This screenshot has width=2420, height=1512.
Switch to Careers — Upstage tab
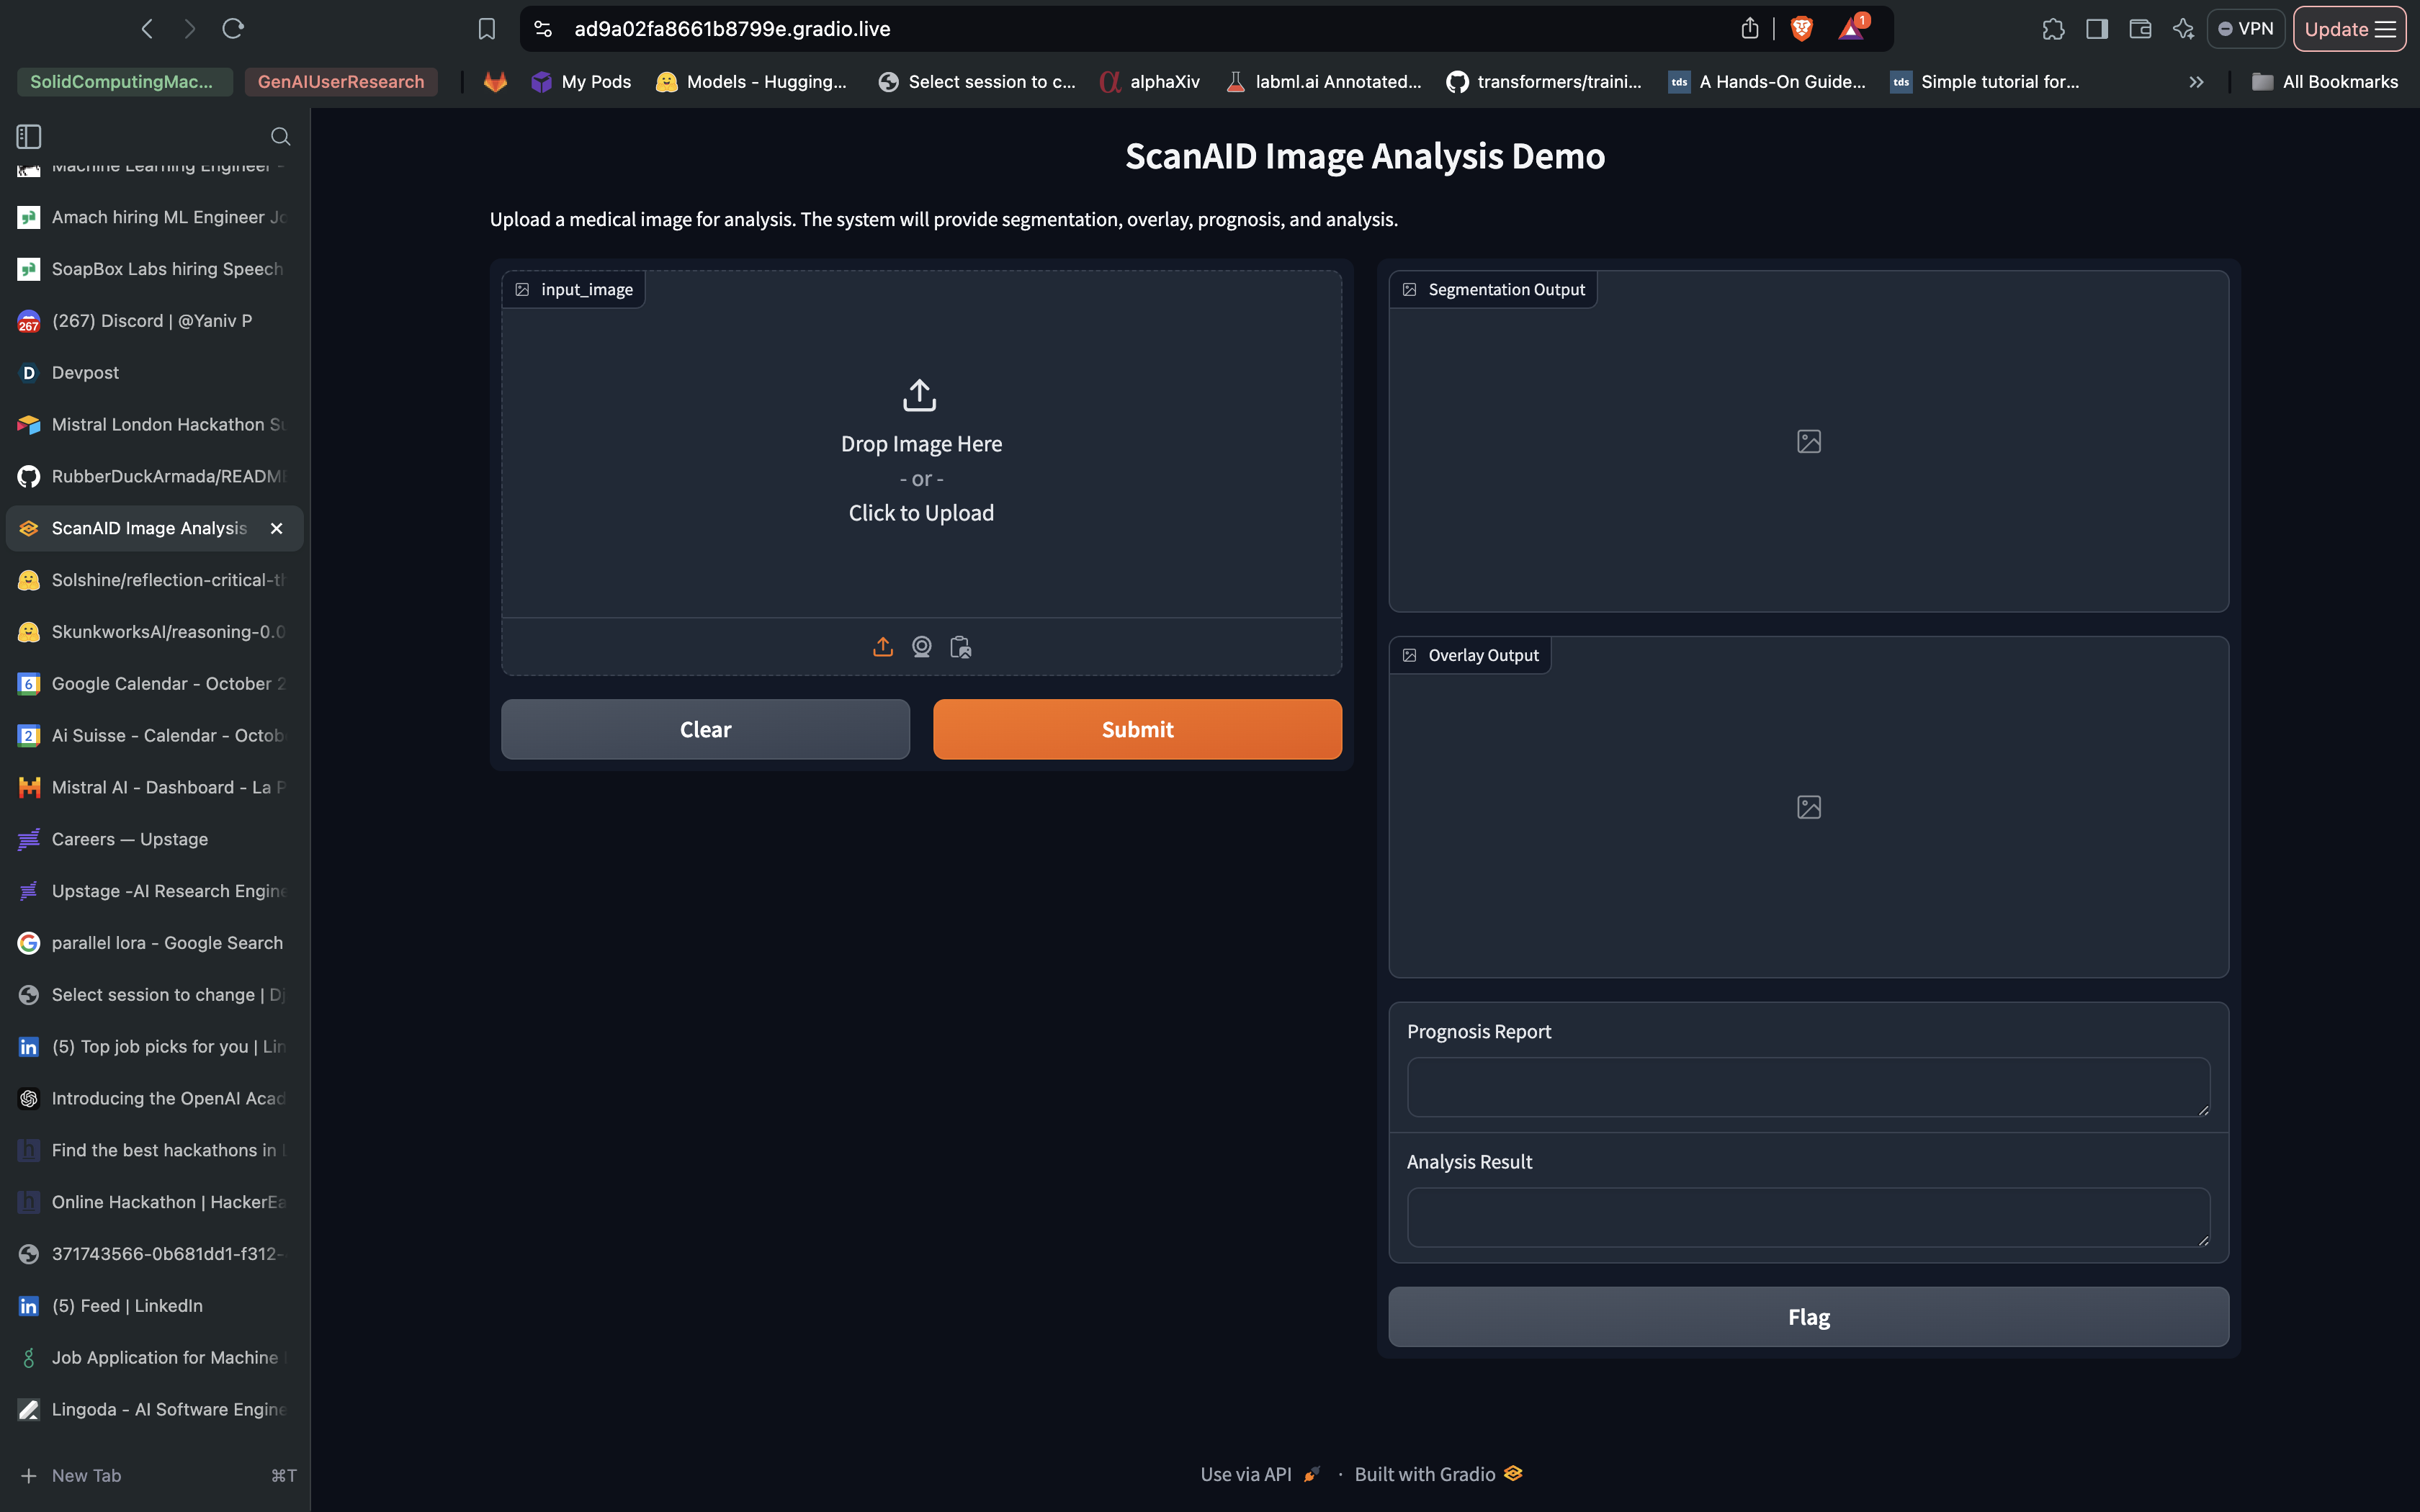pyautogui.click(x=130, y=839)
